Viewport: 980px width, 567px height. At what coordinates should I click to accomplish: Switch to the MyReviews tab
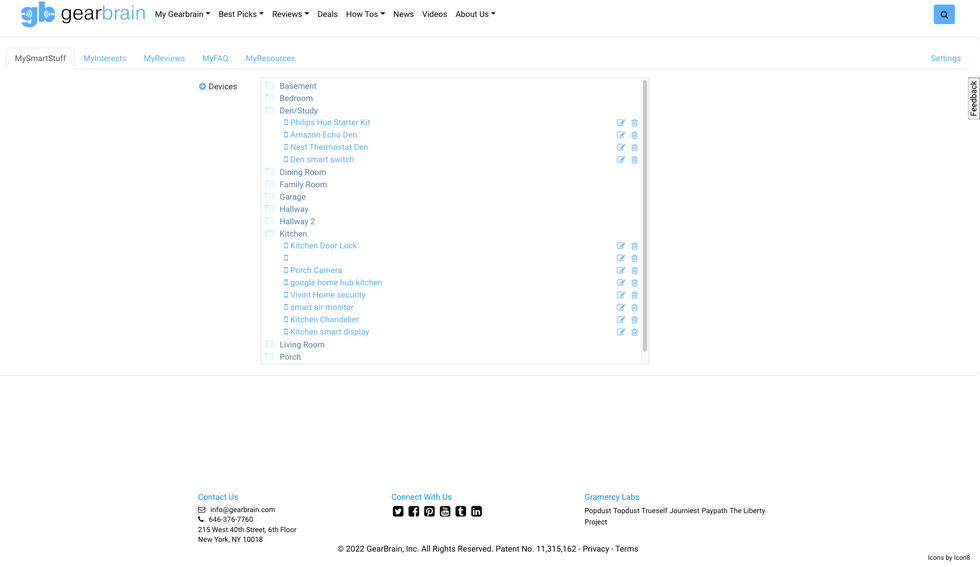[x=164, y=58]
